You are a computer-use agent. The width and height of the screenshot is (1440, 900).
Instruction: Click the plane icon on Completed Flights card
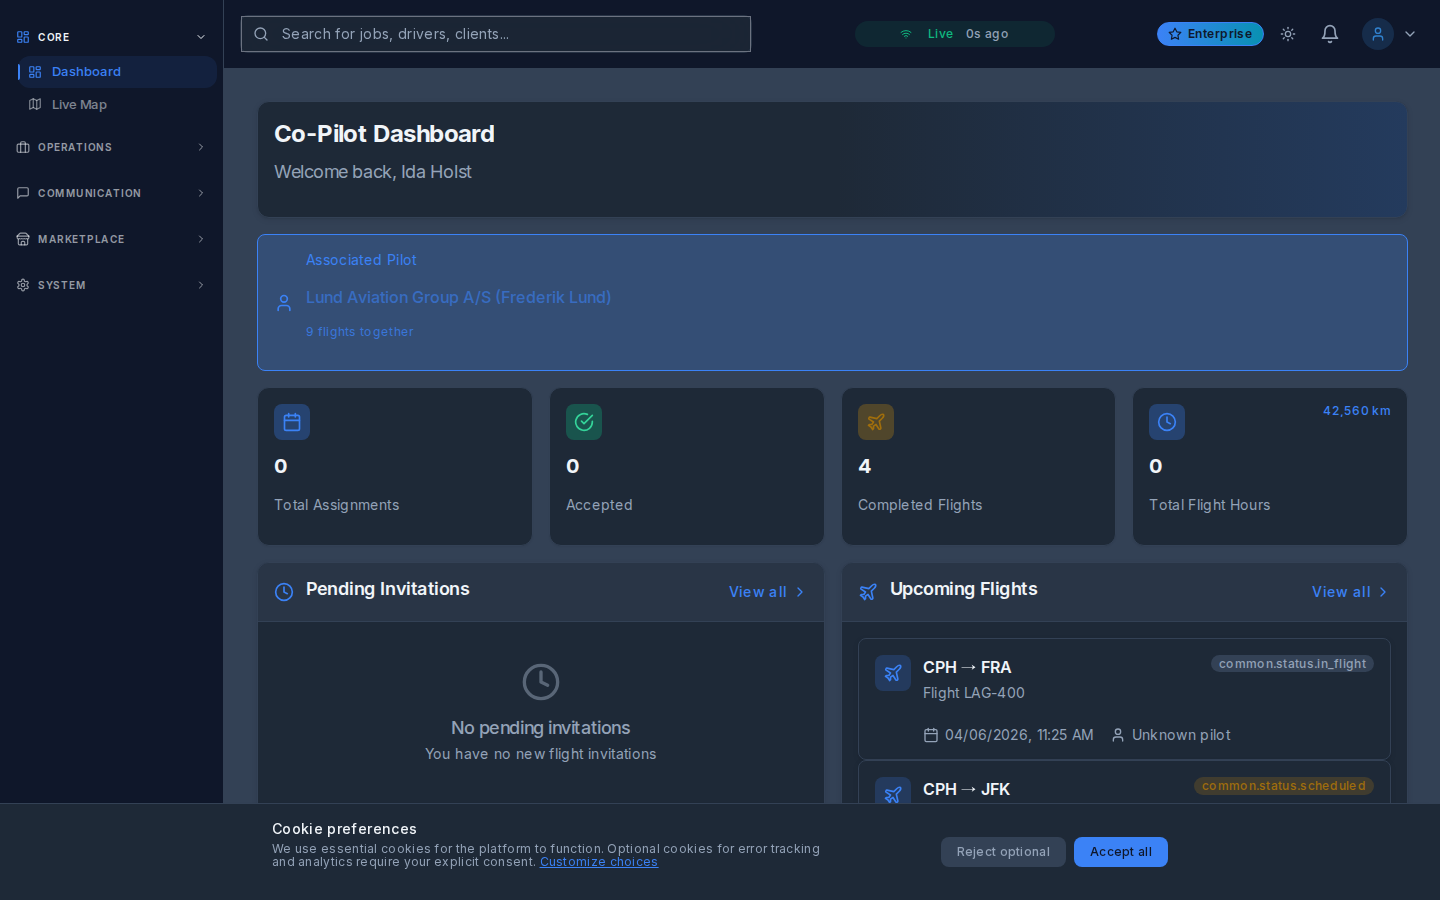(x=876, y=422)
